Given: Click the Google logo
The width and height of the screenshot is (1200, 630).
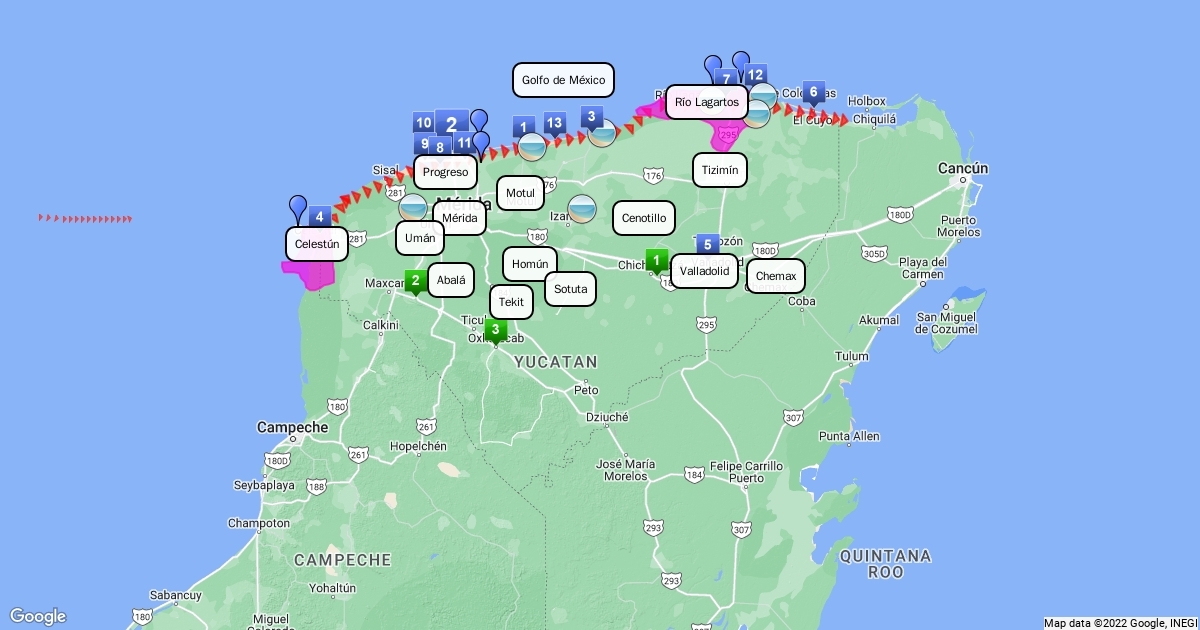Looking at the screenshot, I should [x=38, y=616].
